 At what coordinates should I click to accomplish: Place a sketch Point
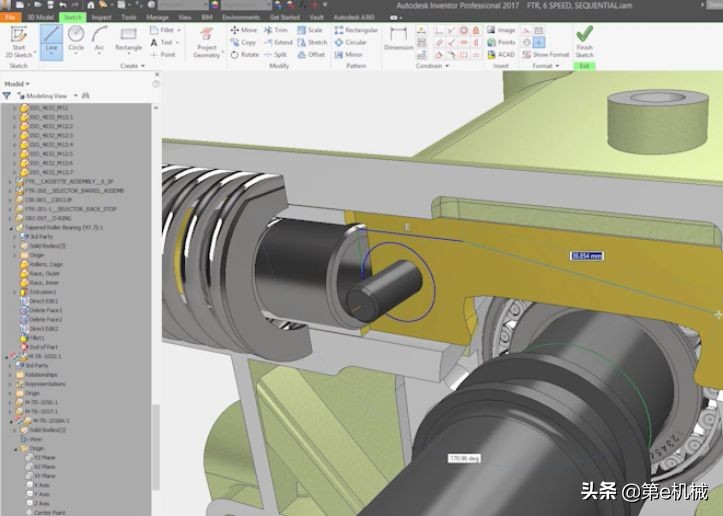[162, 54]
